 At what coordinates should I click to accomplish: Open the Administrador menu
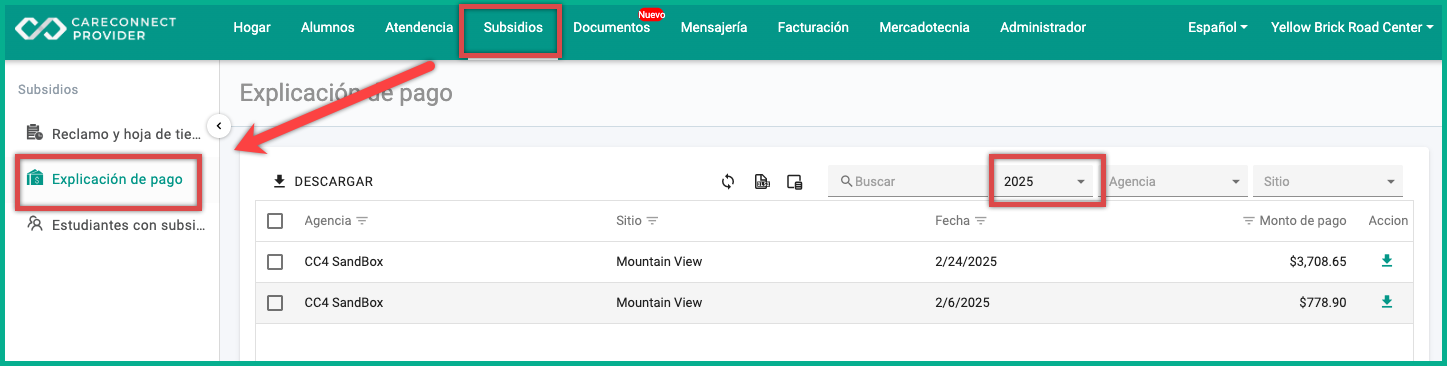pyautogui.click(x=1043, y=28)
